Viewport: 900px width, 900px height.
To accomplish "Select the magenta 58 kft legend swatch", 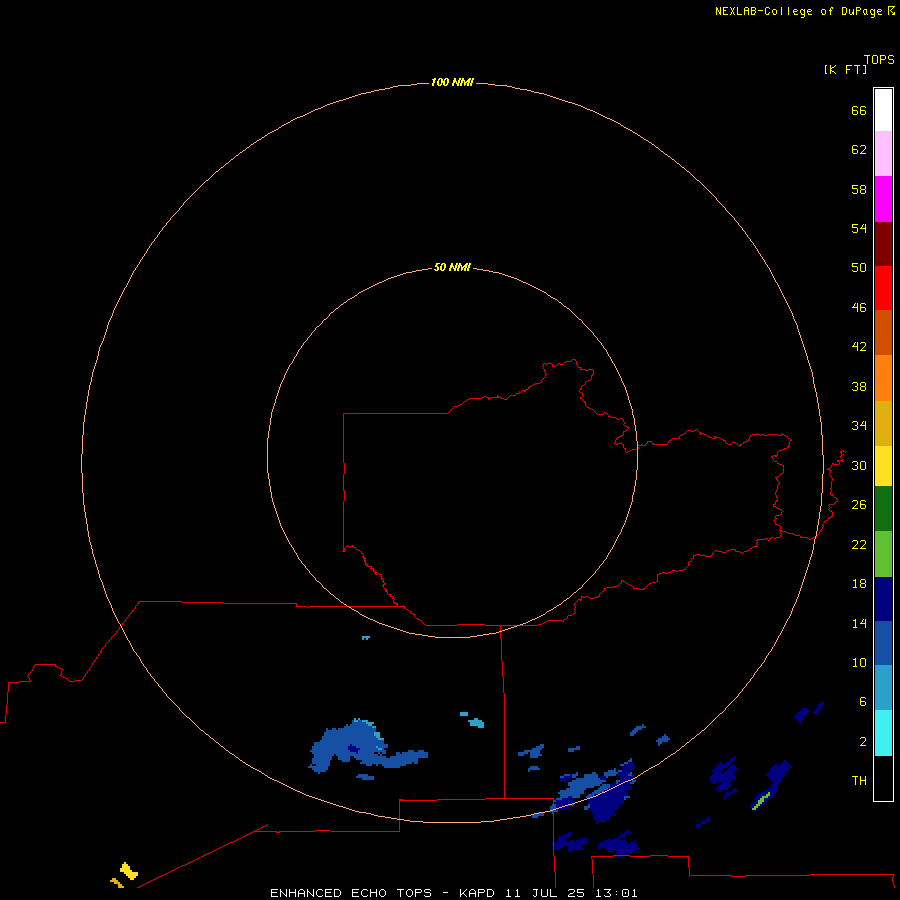I will (883, 199).
